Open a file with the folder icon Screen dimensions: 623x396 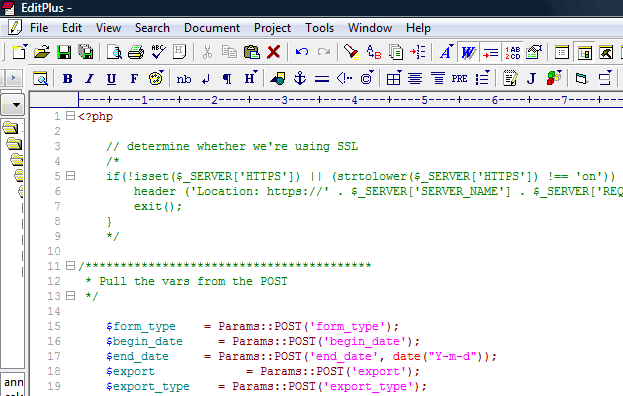(x=42, y=52)
